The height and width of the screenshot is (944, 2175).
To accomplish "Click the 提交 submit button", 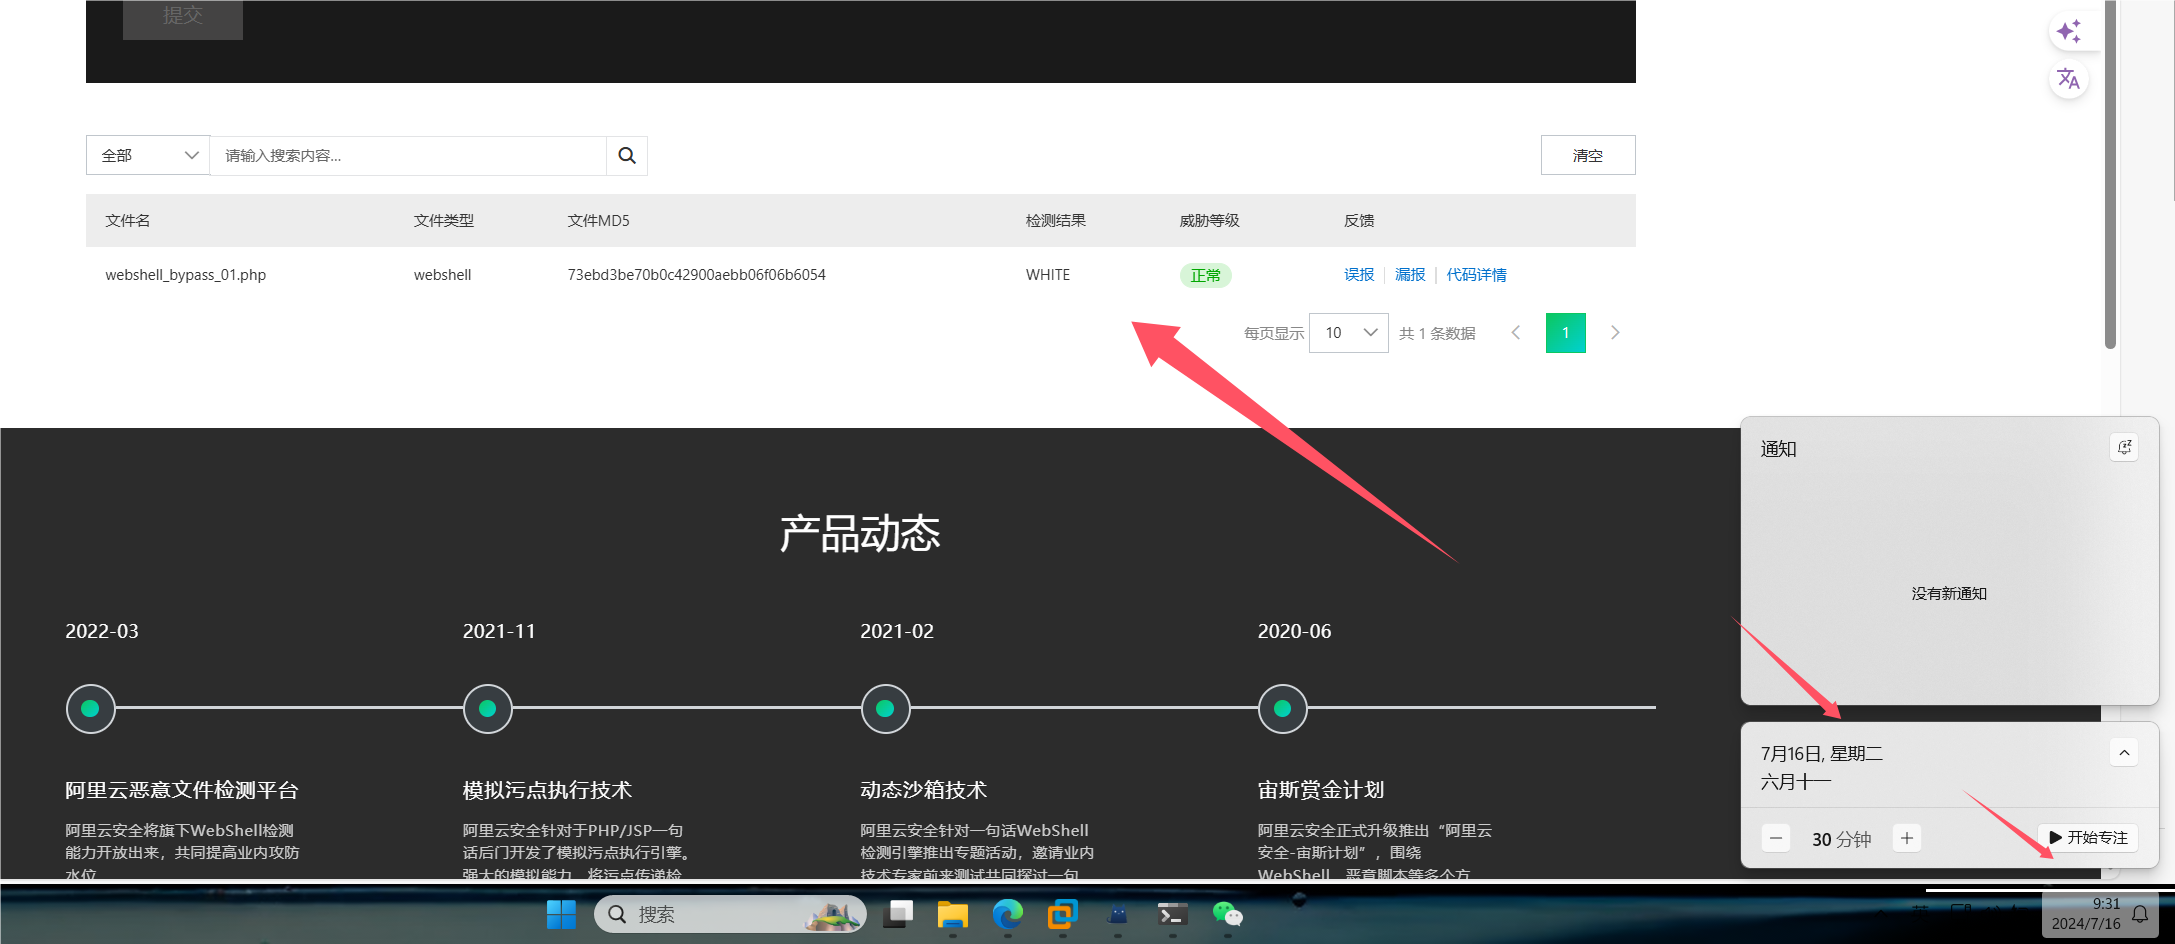I will (183, 16).
